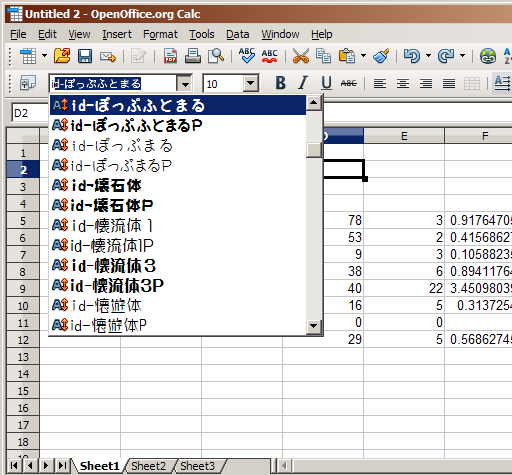Open the font size dropdown arrow
Viewport: 512px width, 475px height.
[251, 83]
